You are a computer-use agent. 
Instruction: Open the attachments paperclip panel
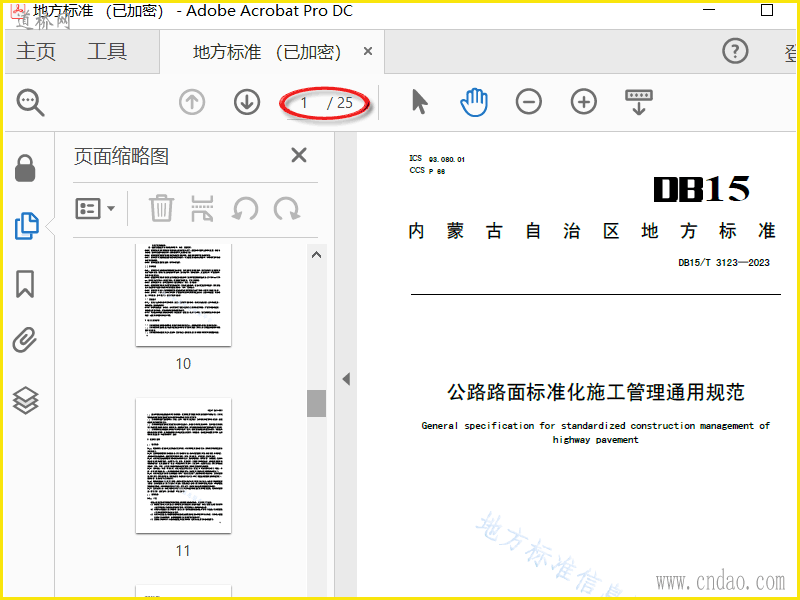[25, 340]
